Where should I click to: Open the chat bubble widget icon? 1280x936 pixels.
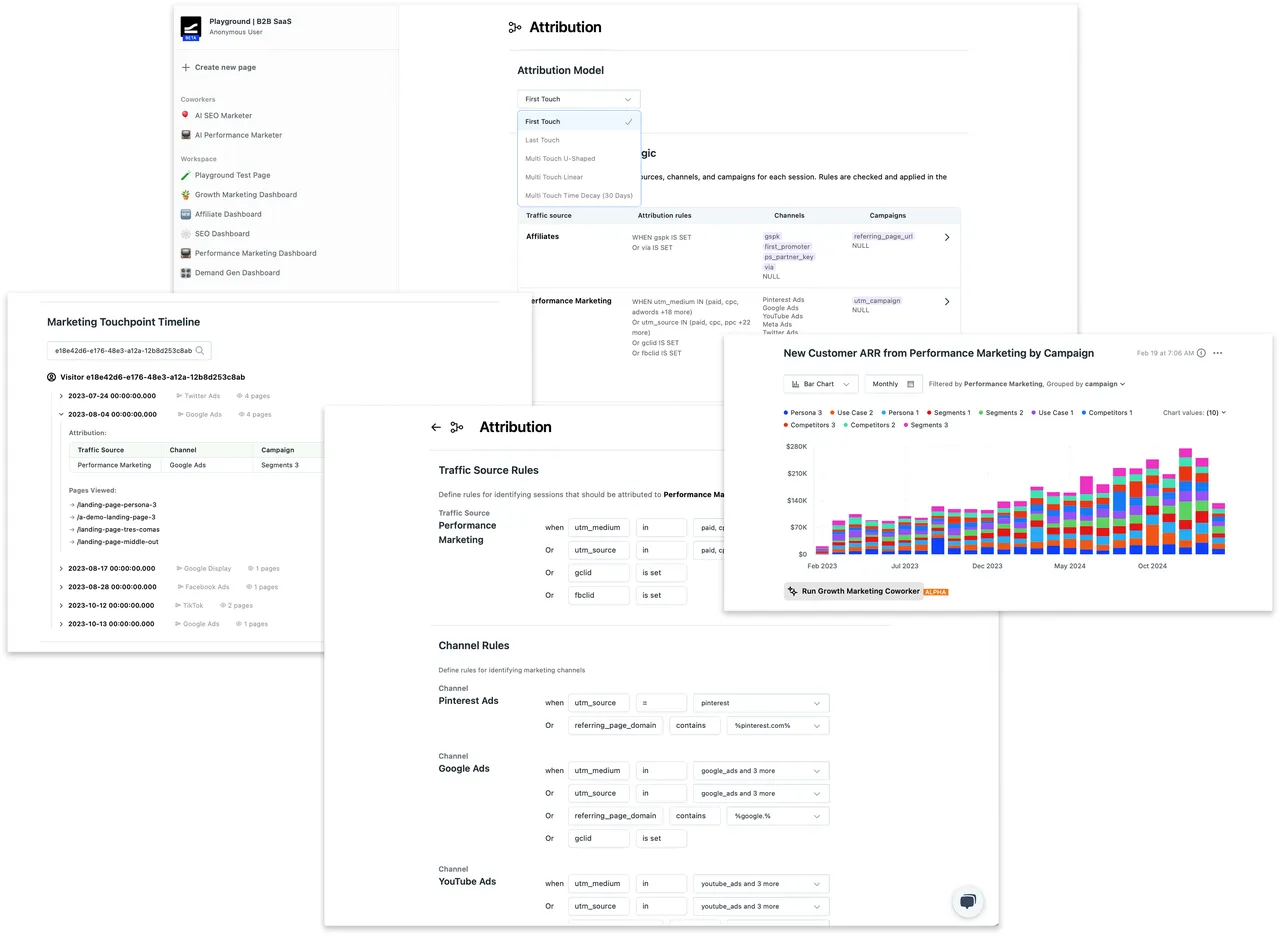click(968, 901)
